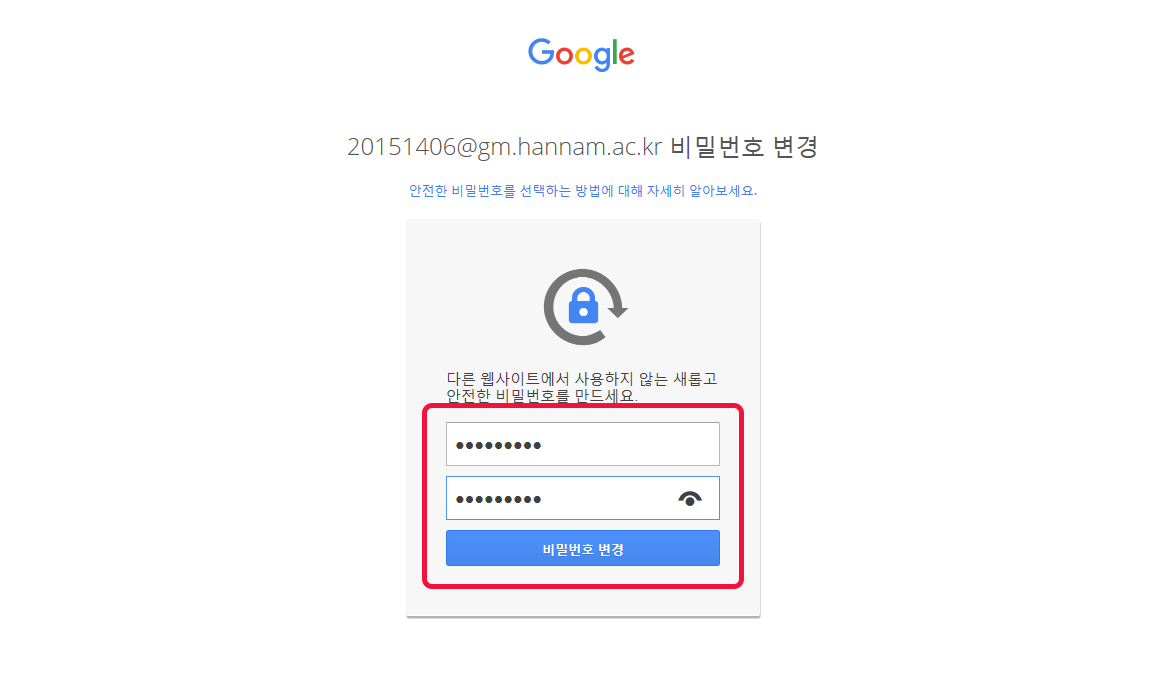
Task: Click the blue G letter in logo
Action: [x=541, y=53]
